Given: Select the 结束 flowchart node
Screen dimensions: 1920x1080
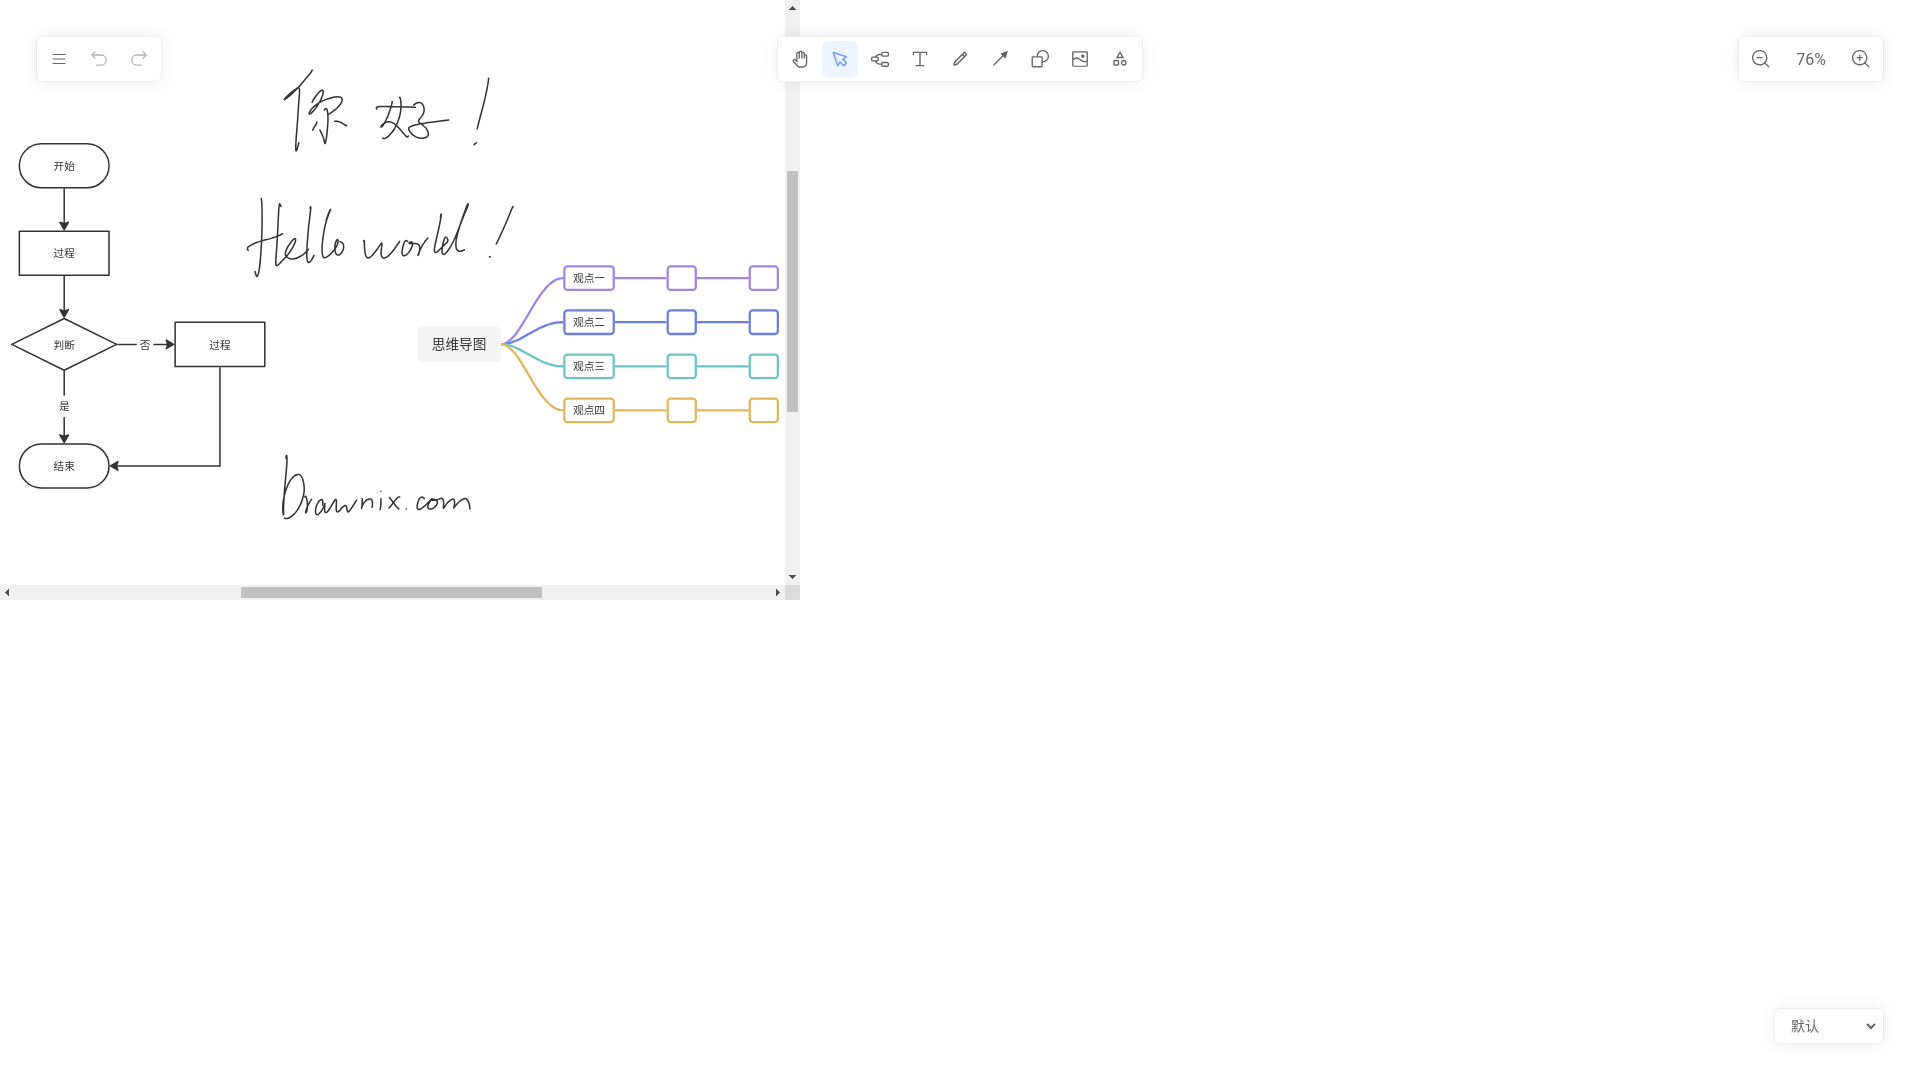Looking at the screenshot, I should coord(64,466).
